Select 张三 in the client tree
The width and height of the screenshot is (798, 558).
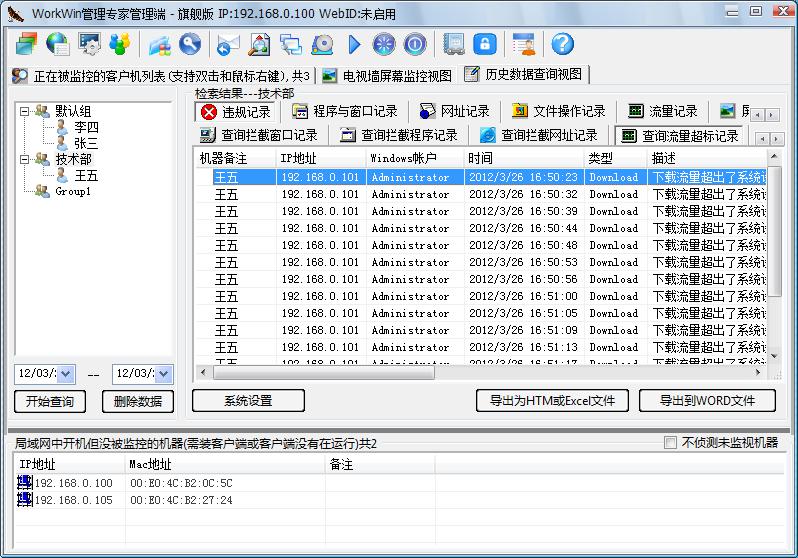[x=86, y=143]
